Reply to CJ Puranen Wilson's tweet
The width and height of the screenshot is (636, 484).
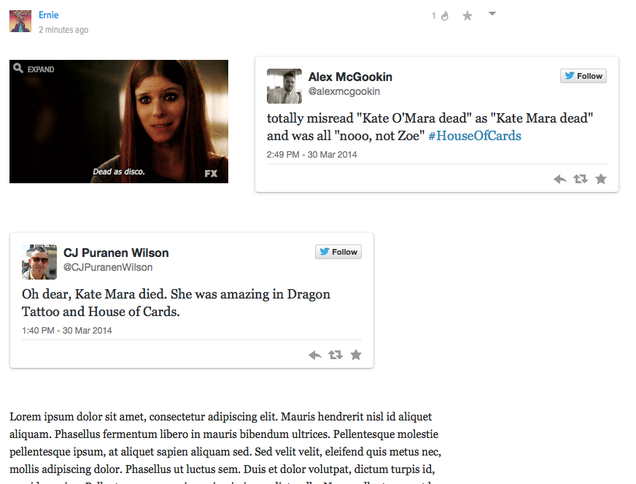[x=315, y=355]
